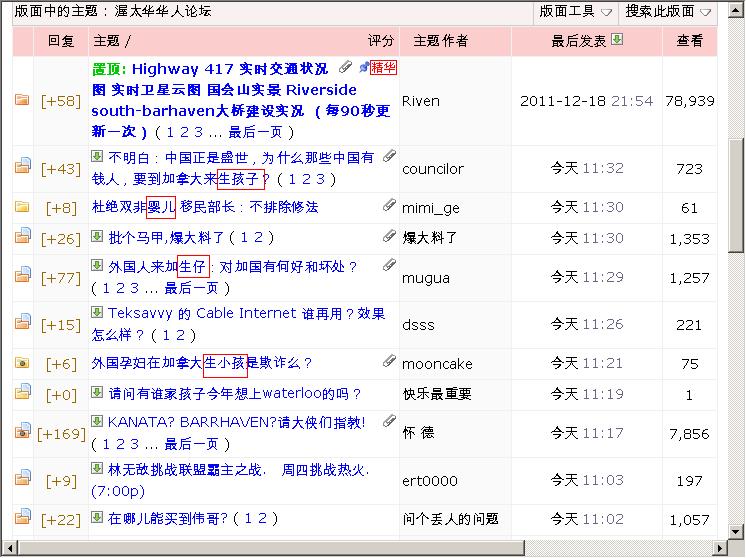Click the pin icon on the Highway 417 thread
The width and height of the screenshot is (746, 558).
[x=363, y=68]
